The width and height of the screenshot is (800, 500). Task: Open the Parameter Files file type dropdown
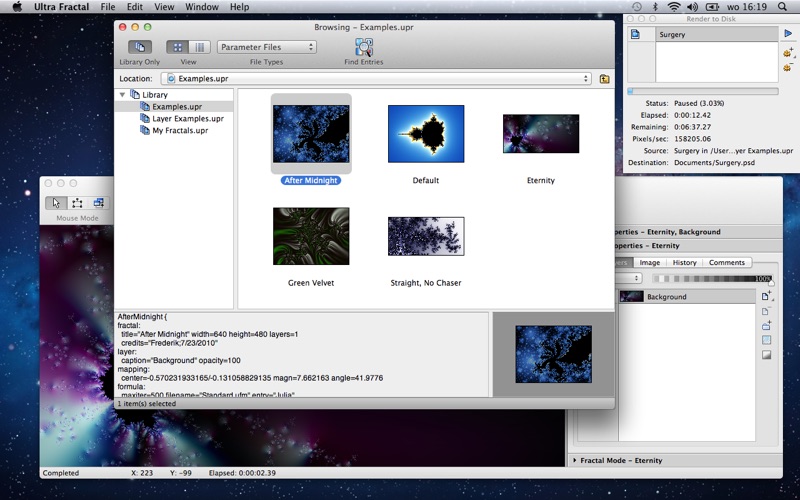(266, 47)
